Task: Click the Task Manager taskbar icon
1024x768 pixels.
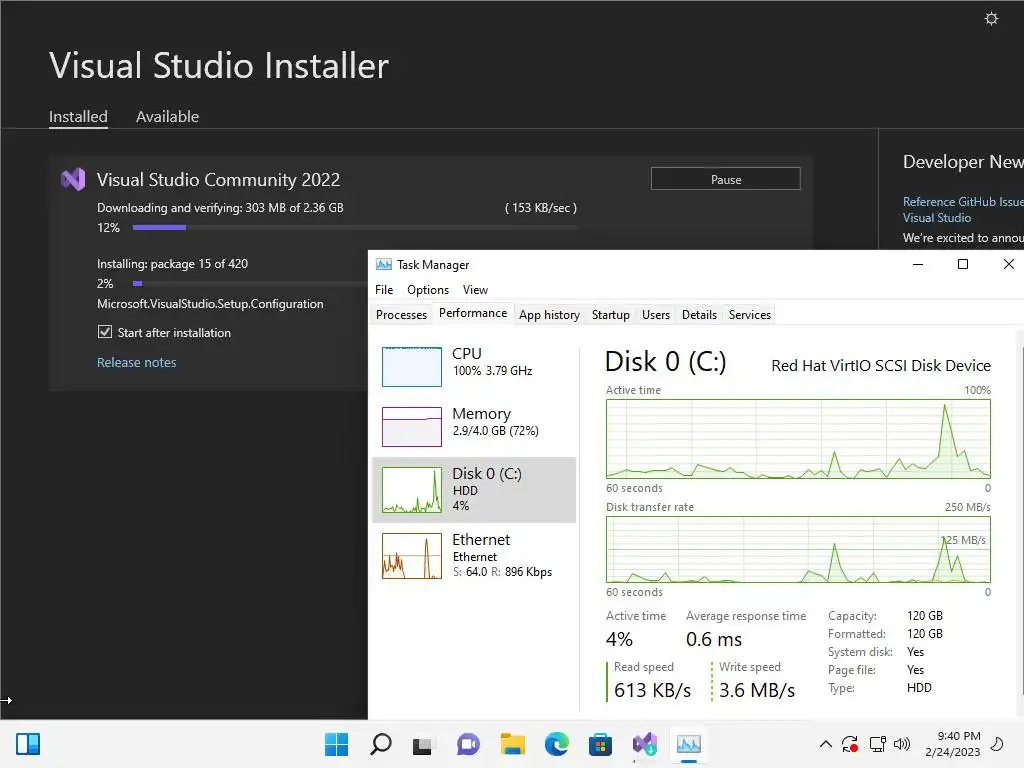Action: pos(688,744)
